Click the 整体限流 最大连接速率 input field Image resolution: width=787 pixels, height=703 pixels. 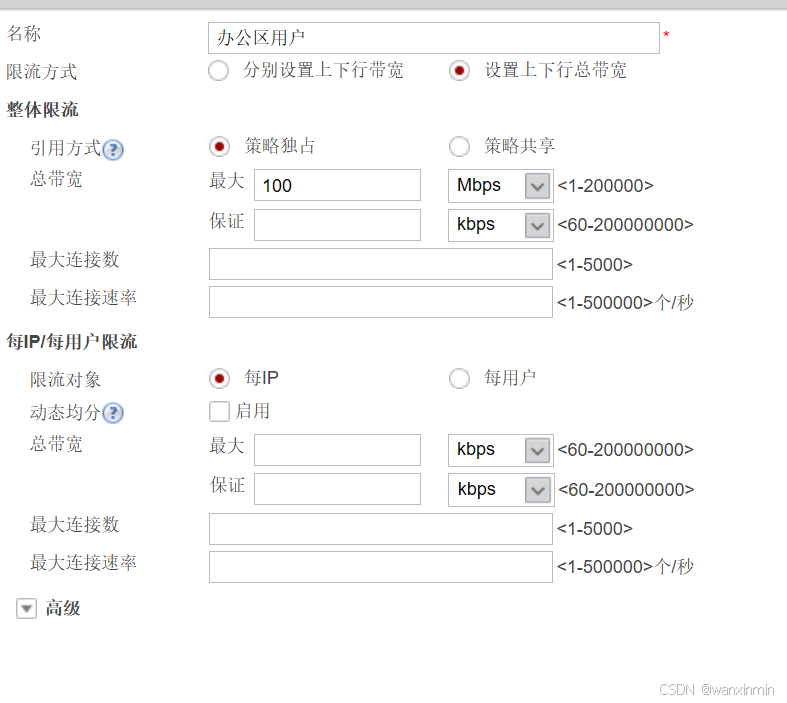380,302
